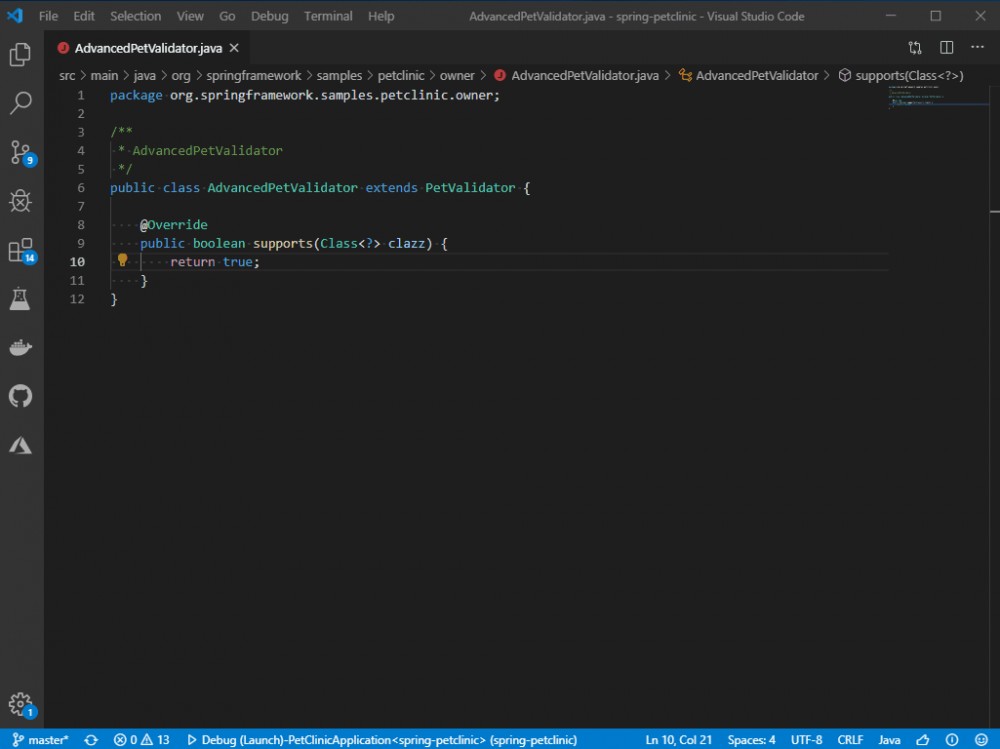The height and width of the screenshot is (749, 1000).
Task: Open the editor More Actions menu
Action: point(977,47)
